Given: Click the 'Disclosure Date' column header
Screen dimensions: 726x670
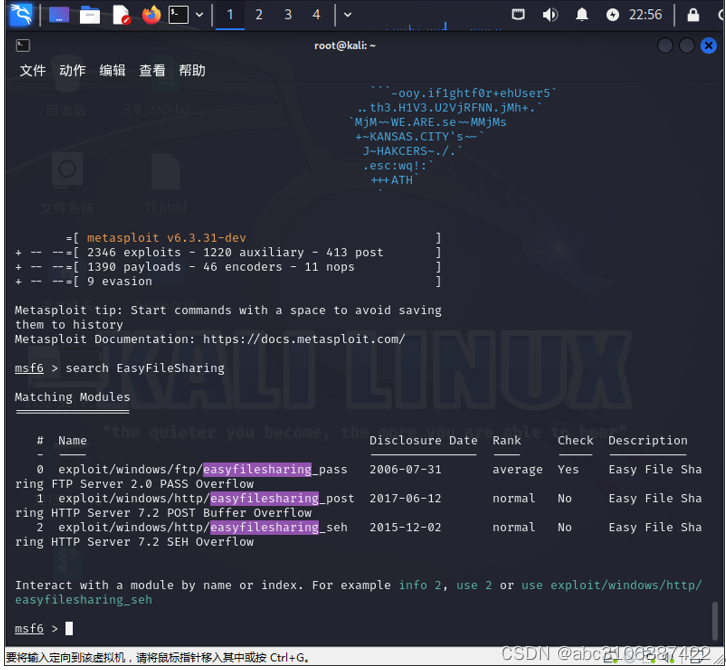Looking at the screenshot, I should (x=423, y=440).
